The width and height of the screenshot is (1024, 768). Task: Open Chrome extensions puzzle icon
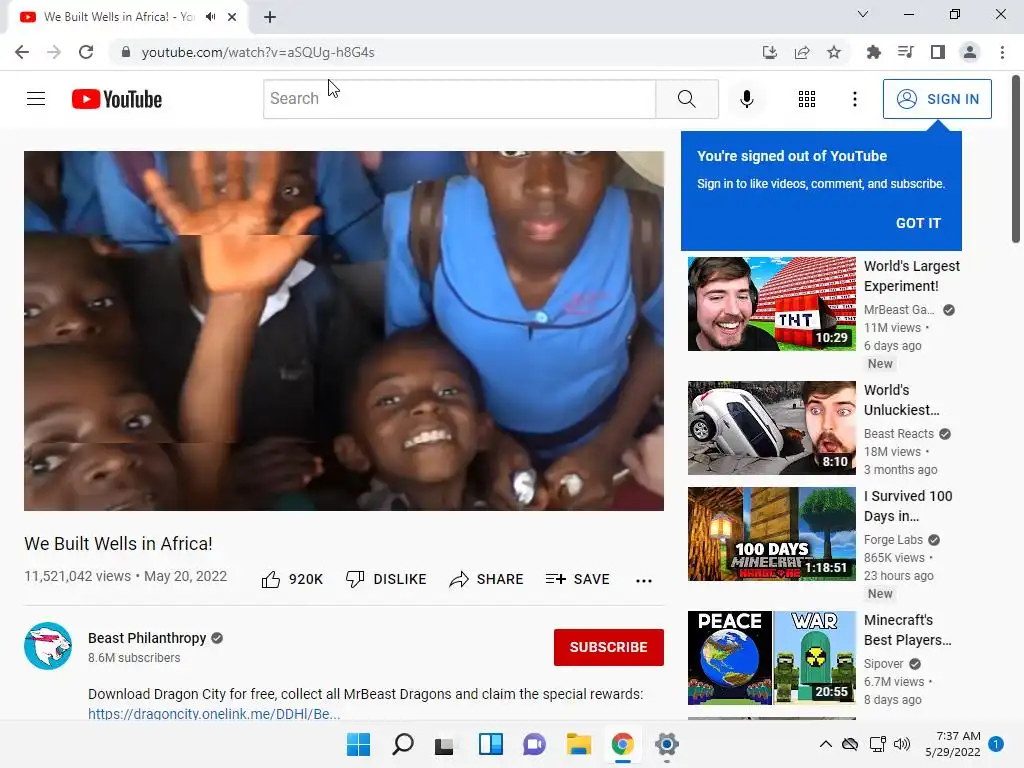[x=873, y=52]
